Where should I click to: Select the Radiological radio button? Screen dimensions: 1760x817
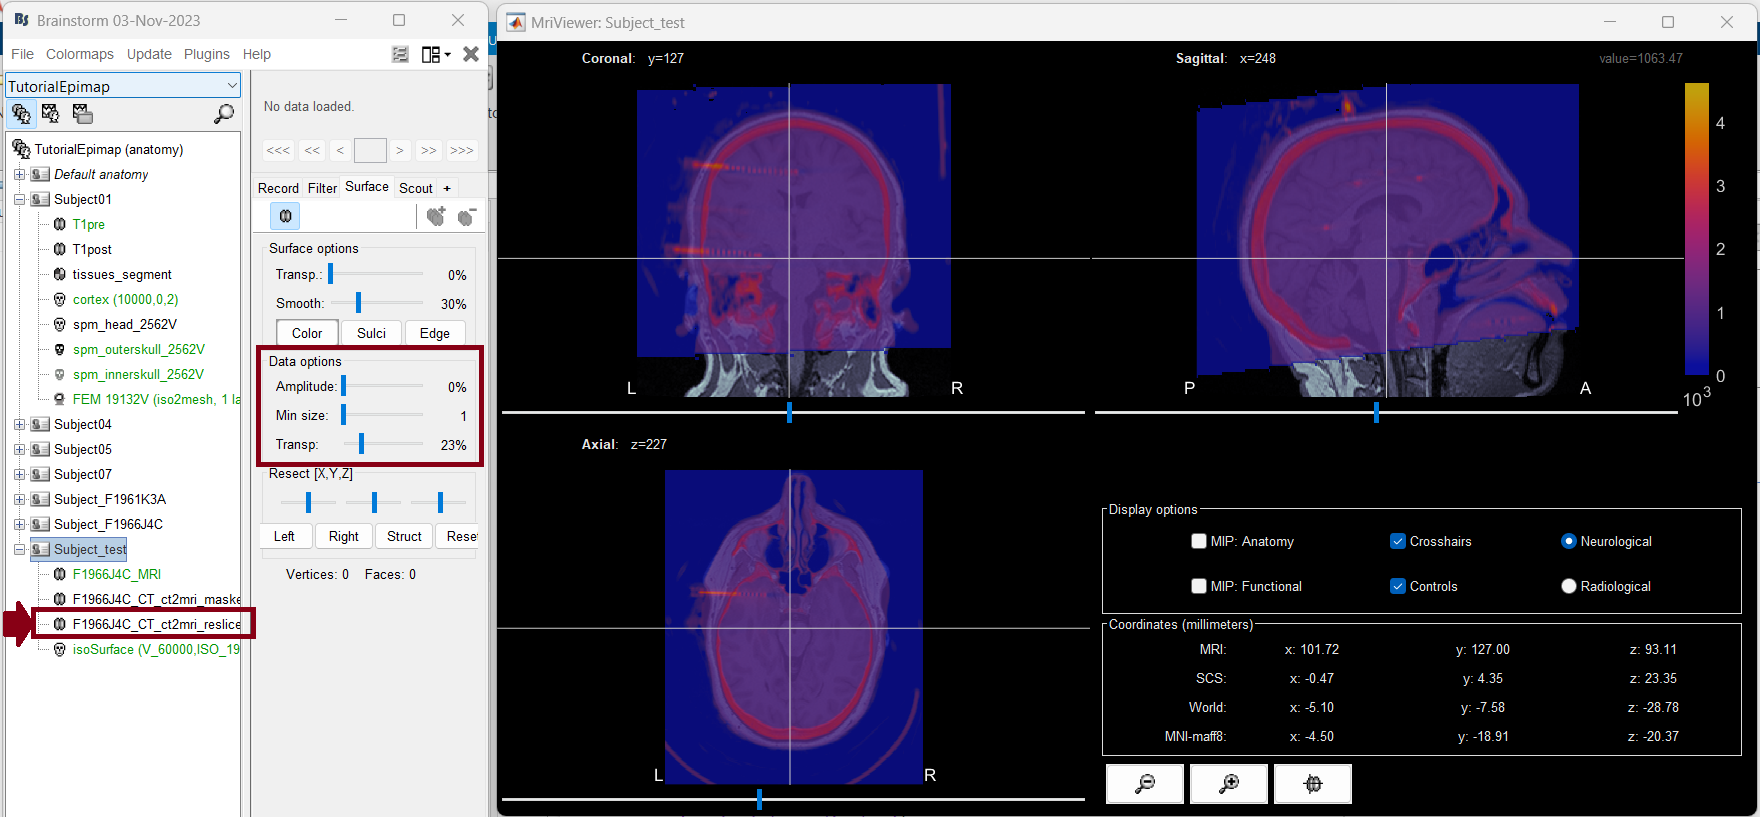[x=1569, y=586]
